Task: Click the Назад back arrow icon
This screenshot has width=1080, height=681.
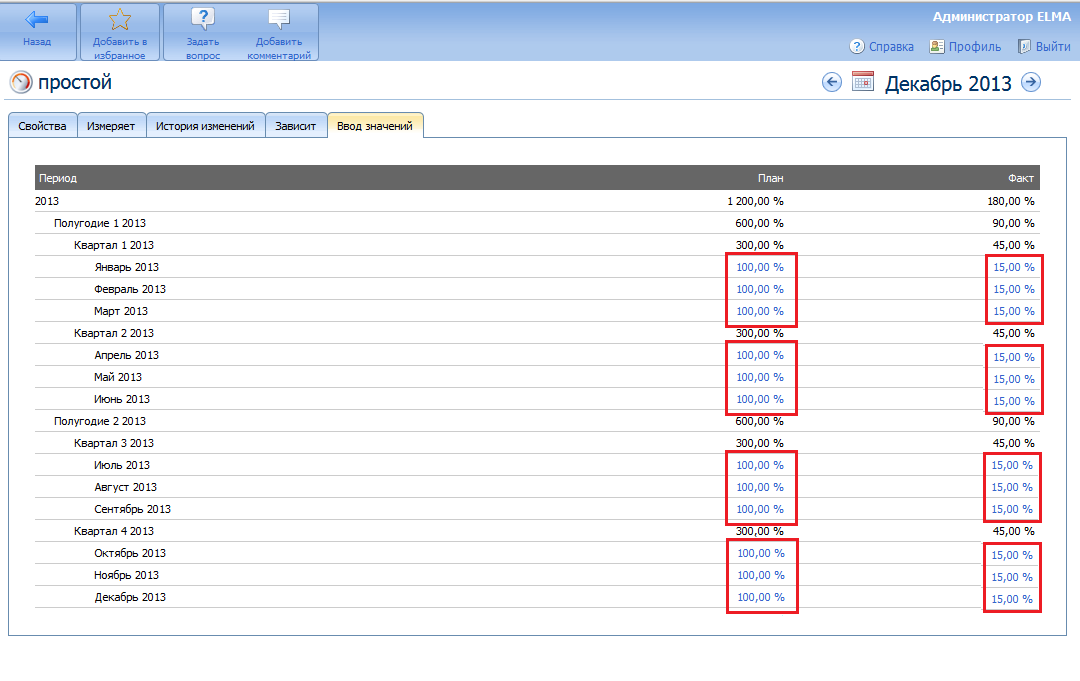Action: [x=37, y=20]
